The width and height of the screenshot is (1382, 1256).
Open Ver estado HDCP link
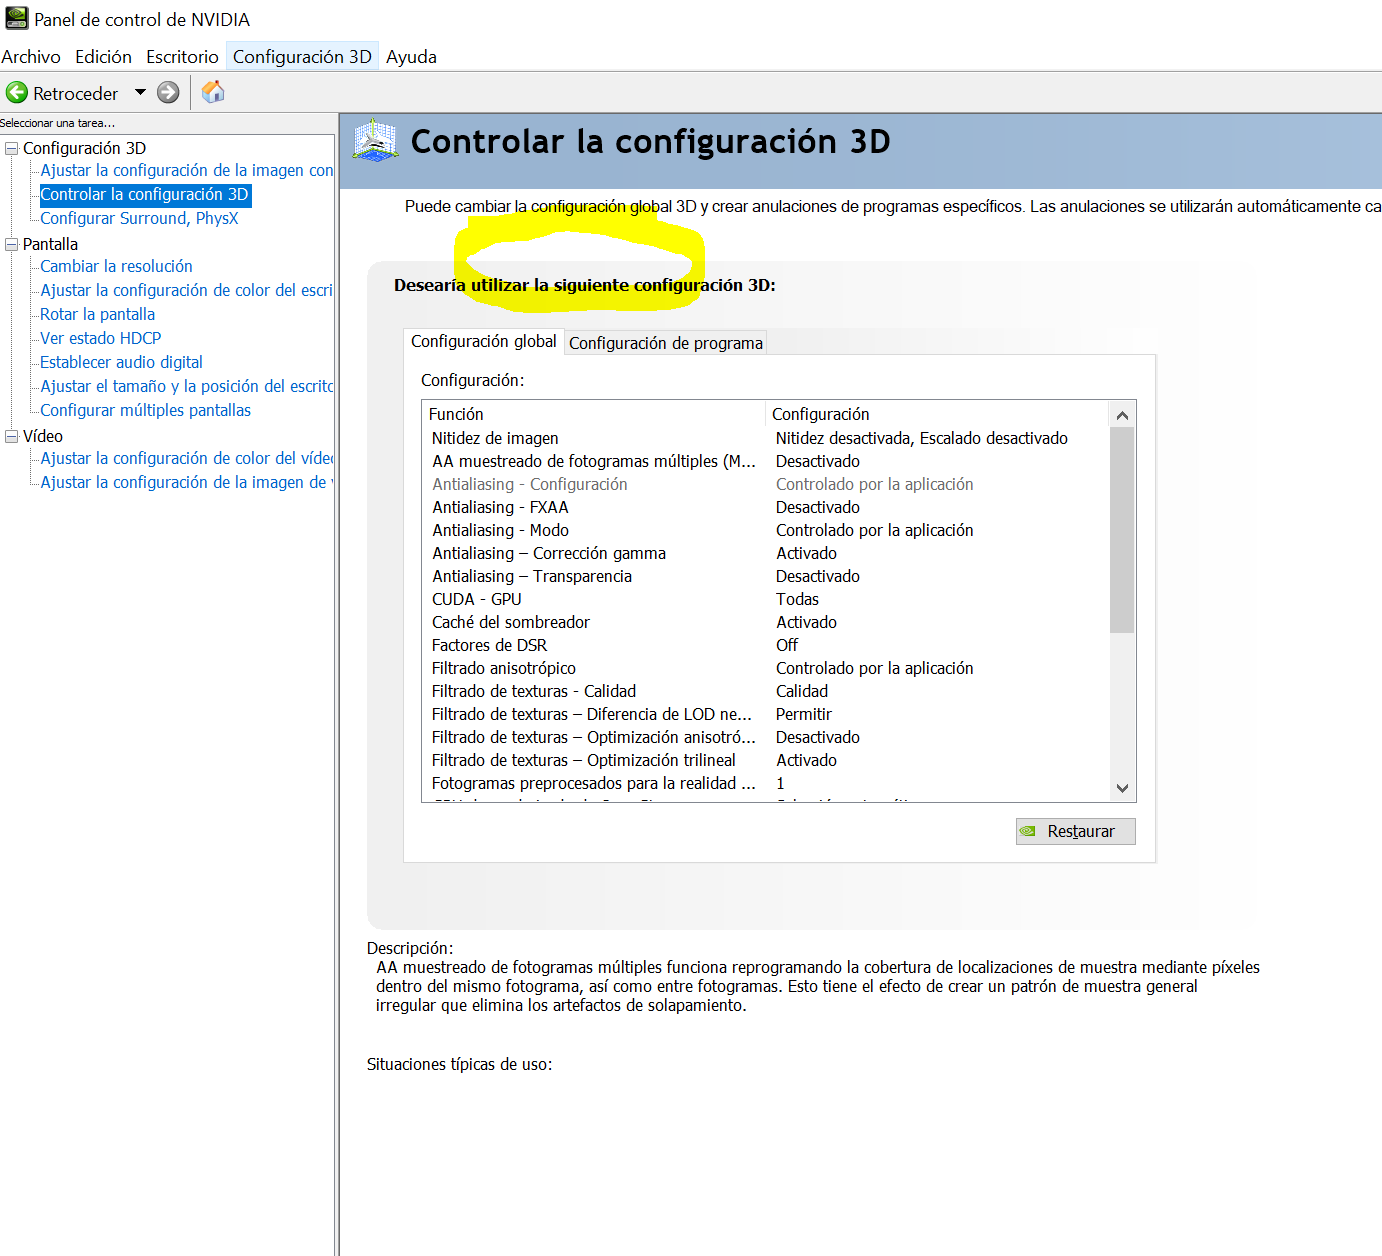point(100,338)
